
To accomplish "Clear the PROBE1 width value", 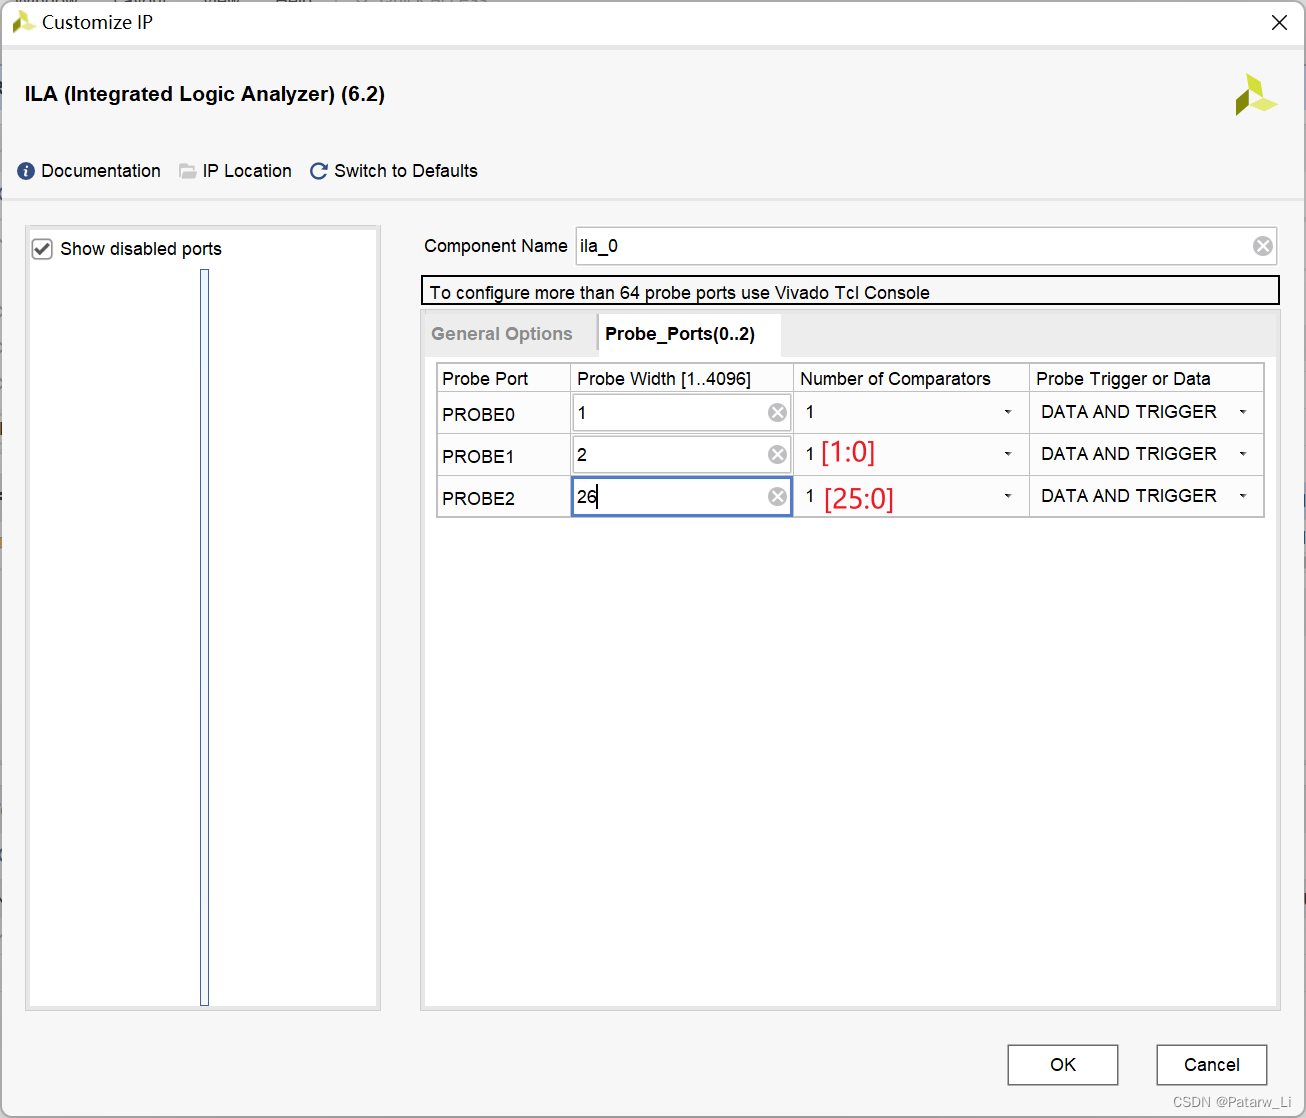I will pos(777,455).
